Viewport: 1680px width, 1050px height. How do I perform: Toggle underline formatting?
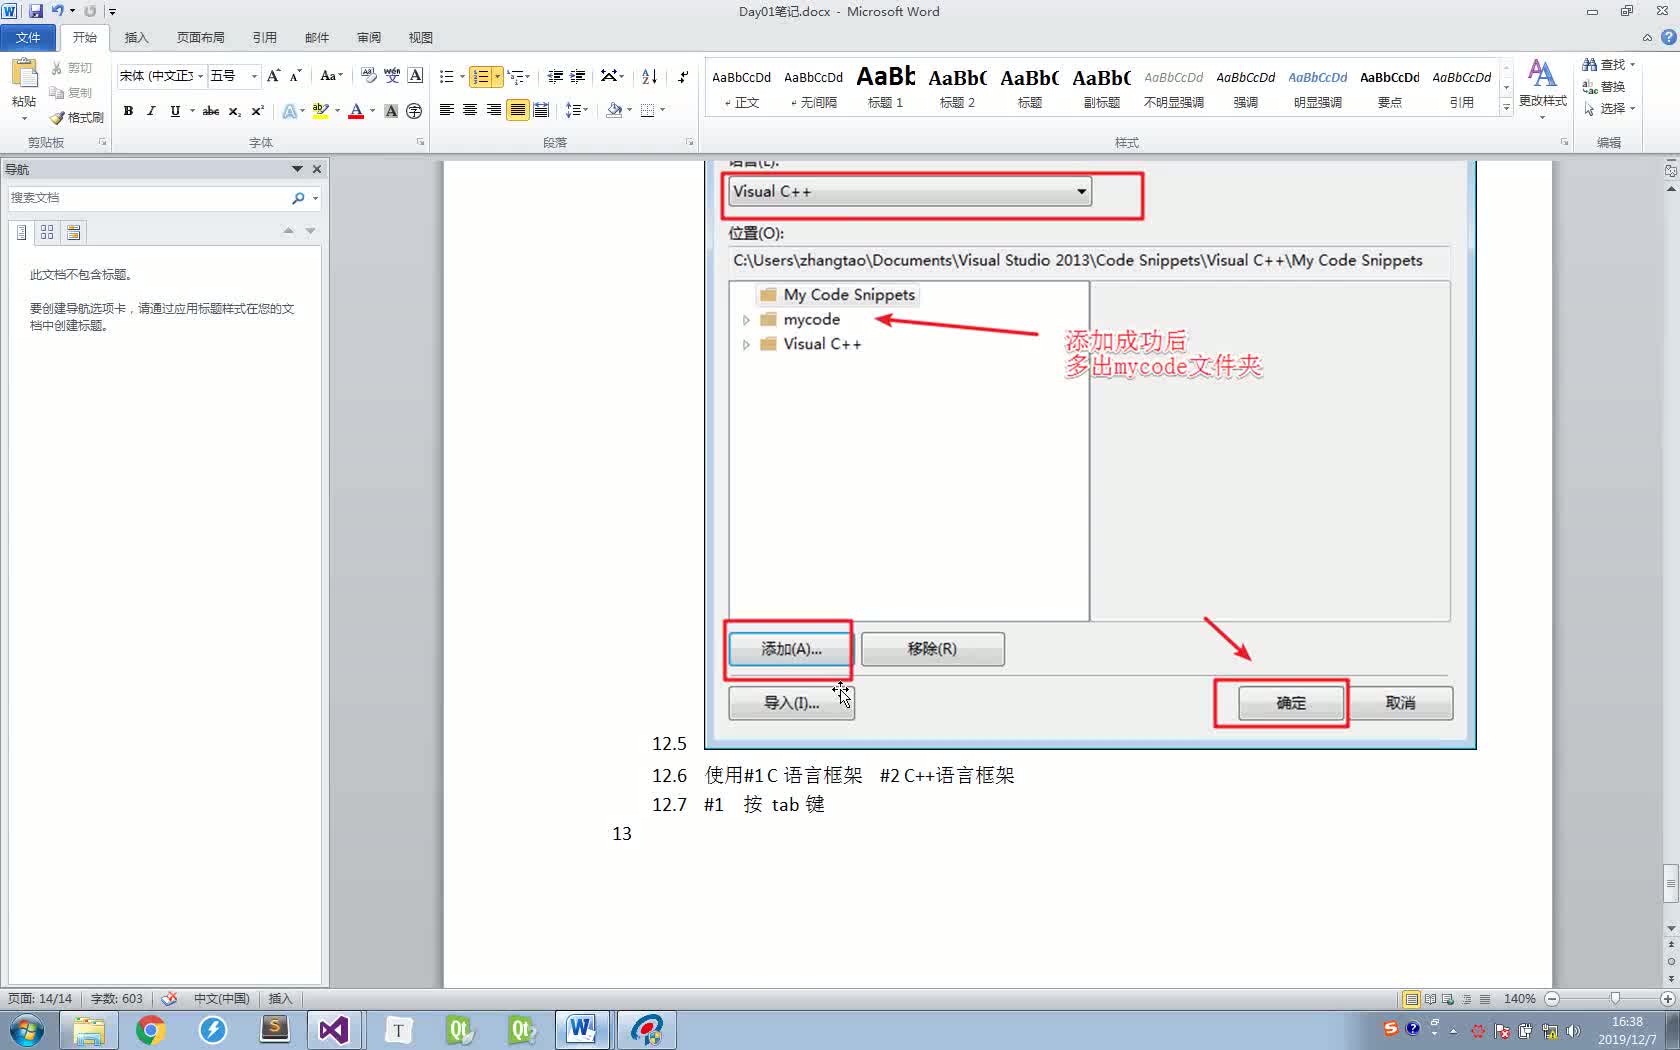coord(175,111)
